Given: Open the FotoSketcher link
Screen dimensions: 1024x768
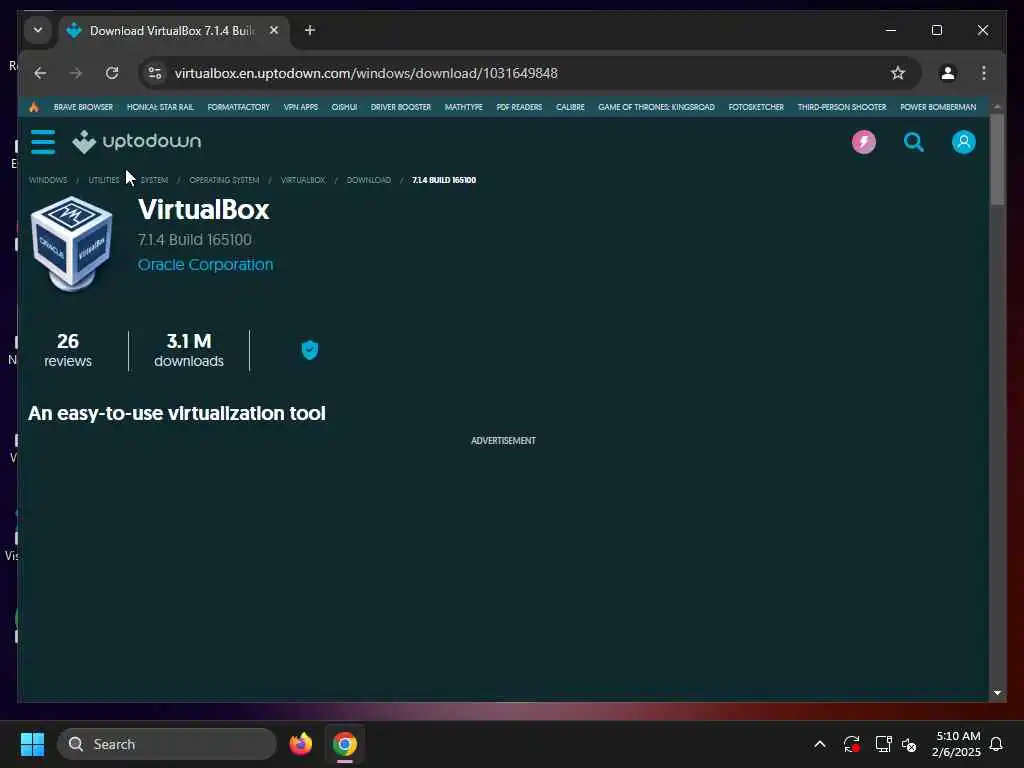Looking at the screenshot, I should tap(756, 107).
